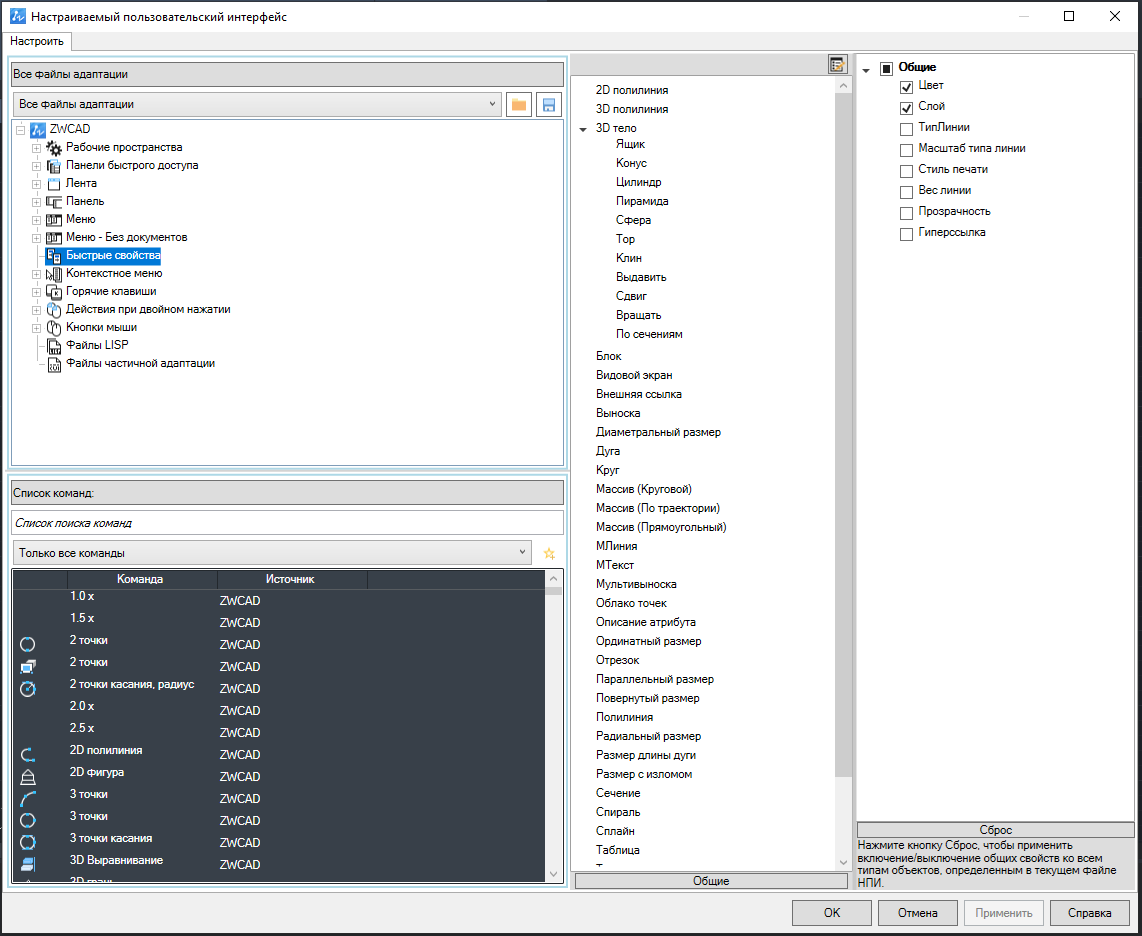
Task: Click the Контекстное меню node icon
Action: coord(54,274)
